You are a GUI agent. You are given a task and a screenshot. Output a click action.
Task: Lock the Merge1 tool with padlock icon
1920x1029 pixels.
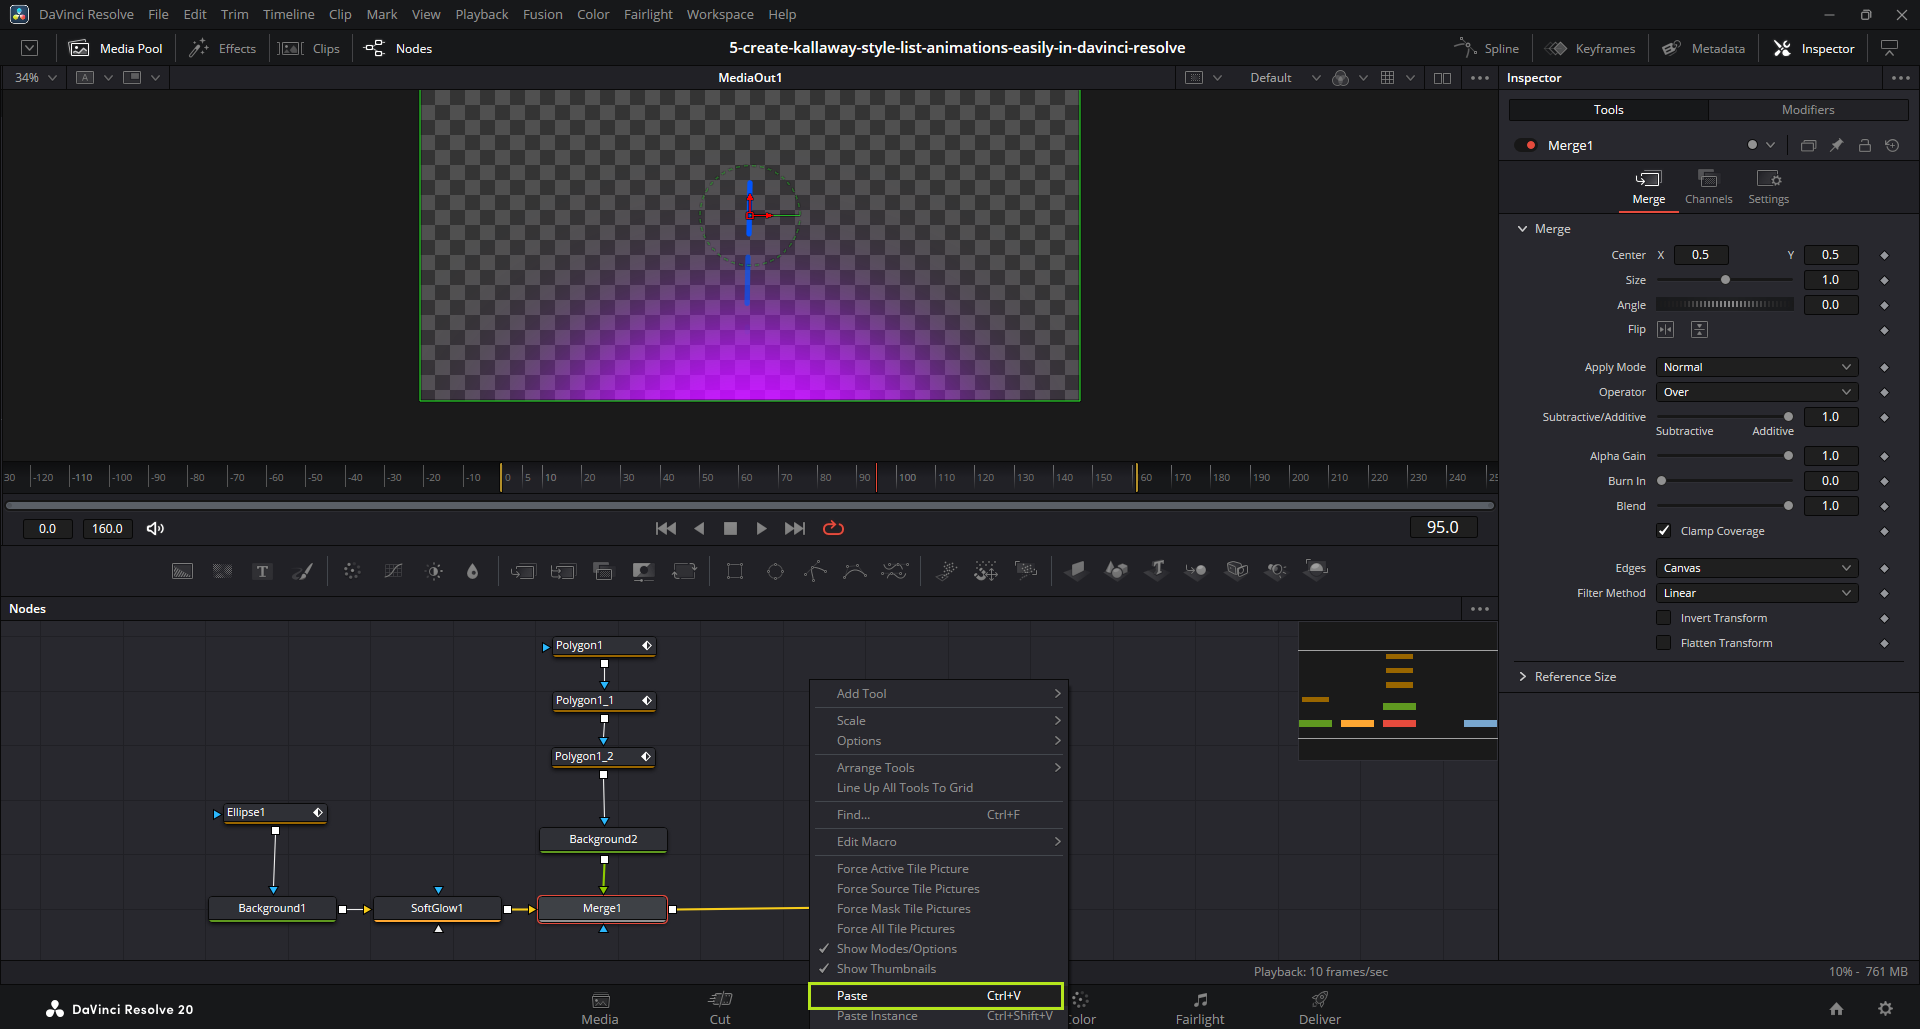pos(1865,146)
